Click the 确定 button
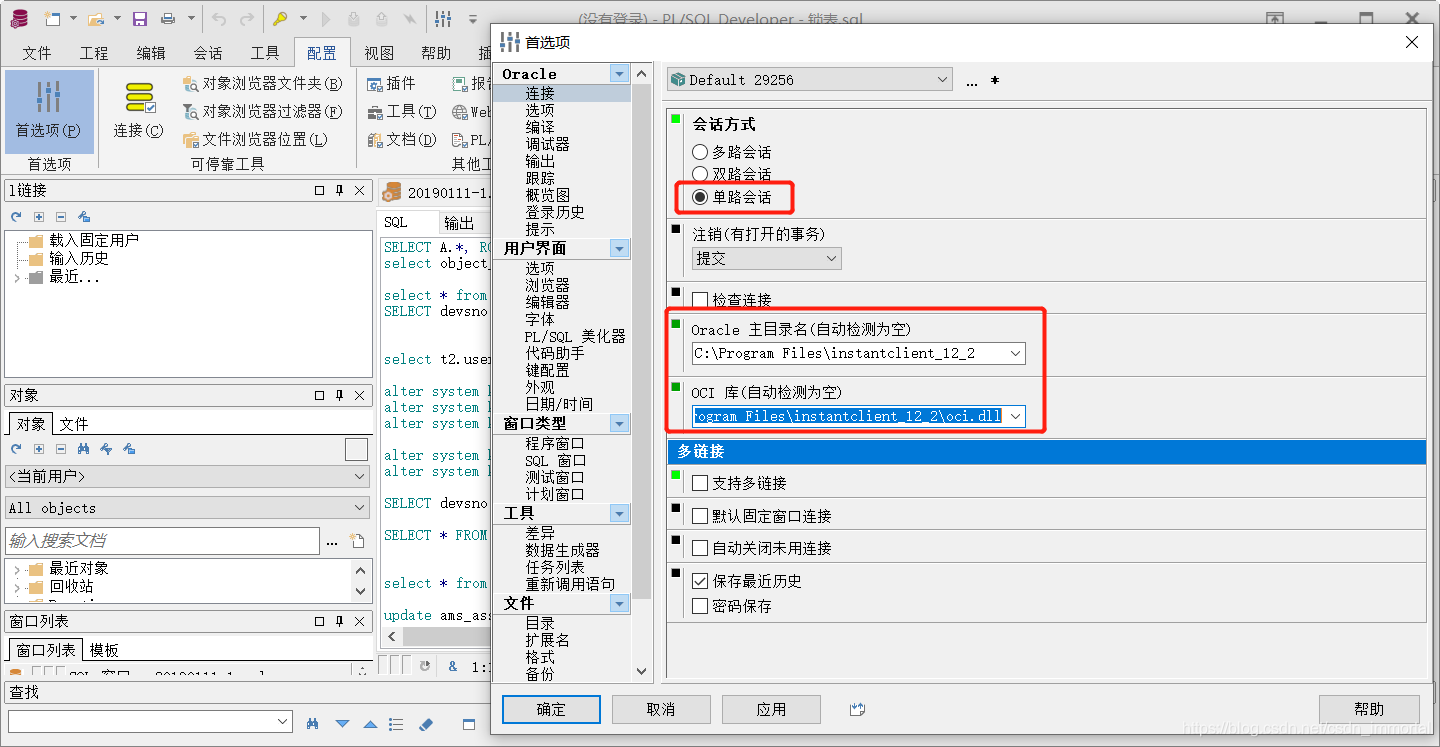Viewport: 1440px width, 747px height. point(551,709)
